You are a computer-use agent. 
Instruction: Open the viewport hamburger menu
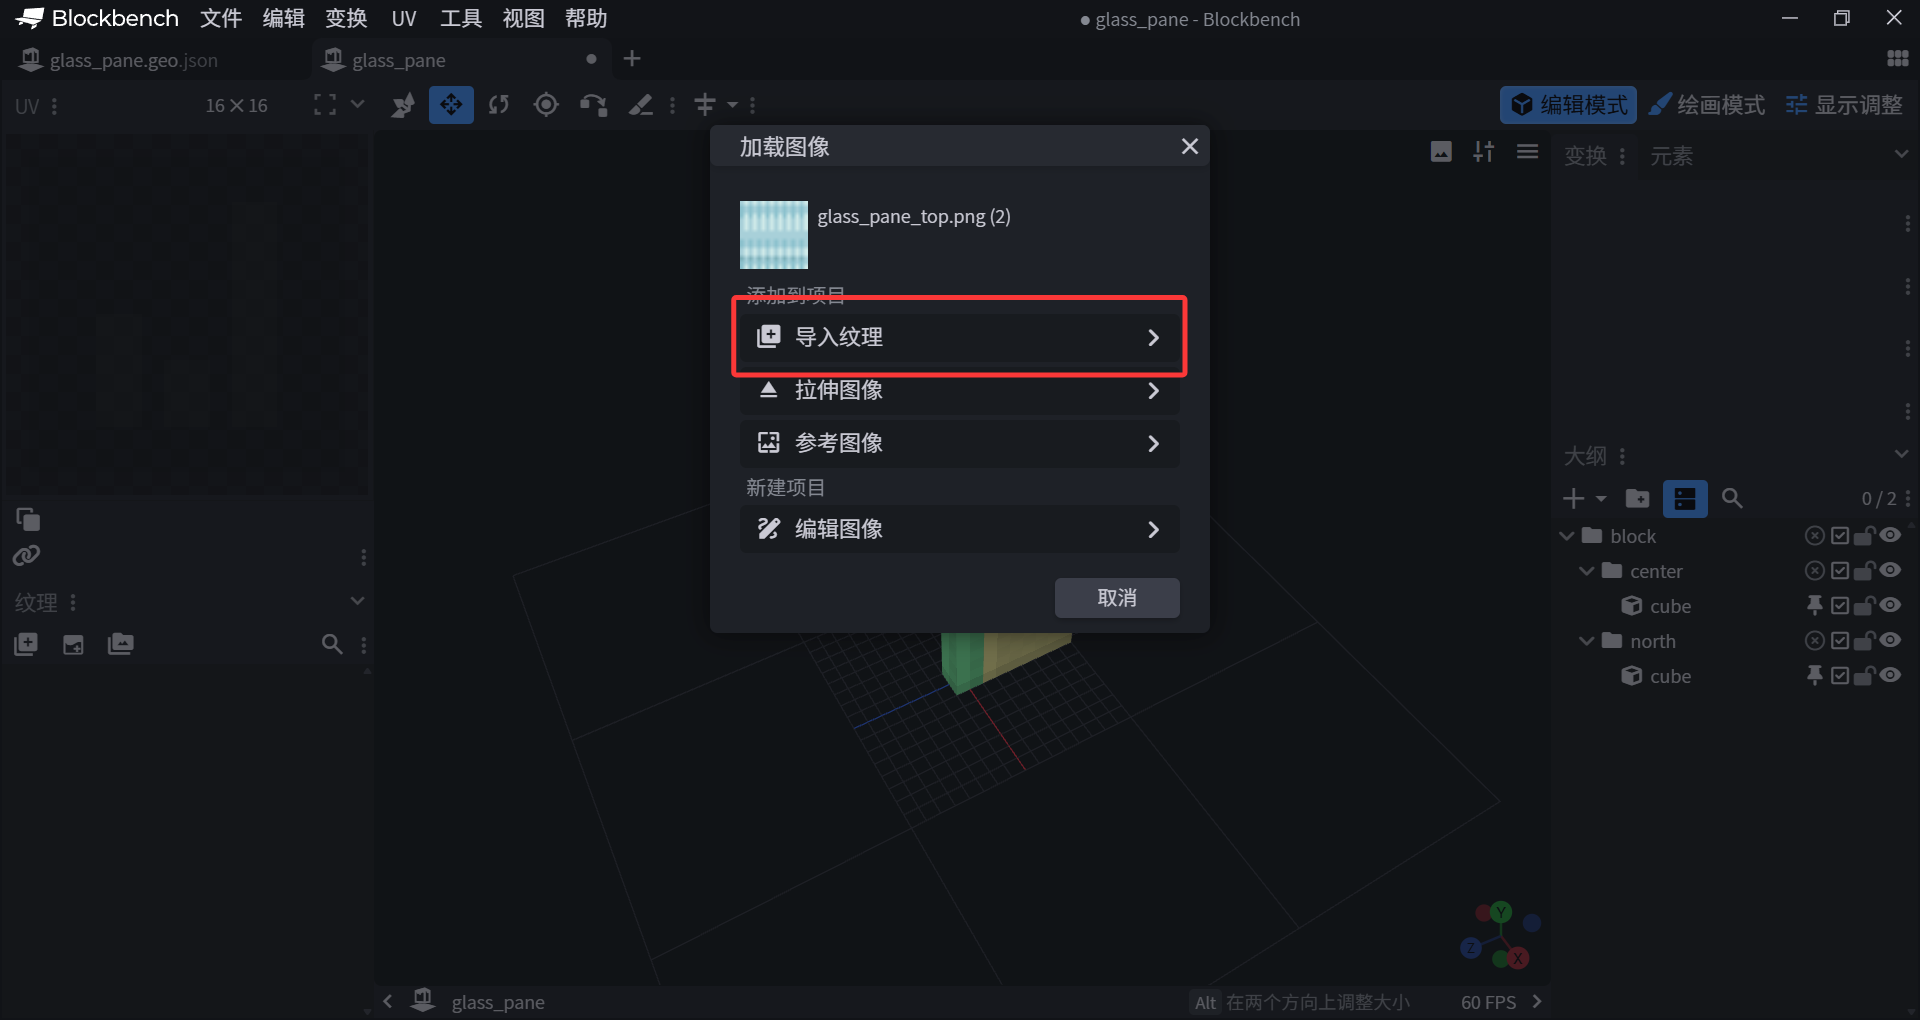point(1527,151)
